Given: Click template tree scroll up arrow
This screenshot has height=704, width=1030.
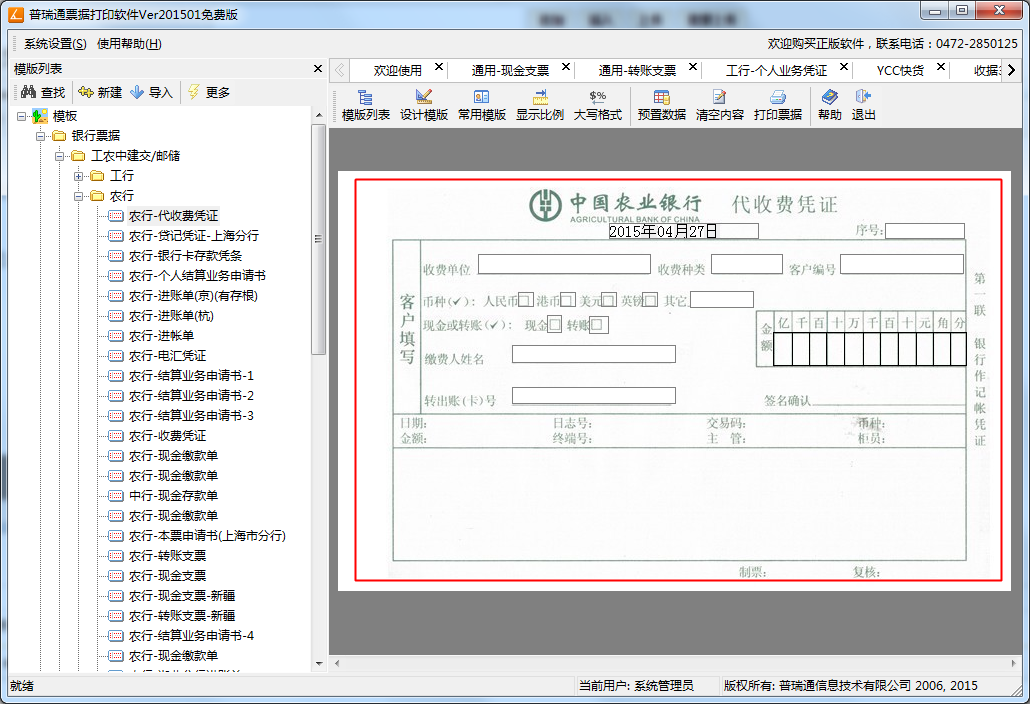Looking at the screenshot, I should click(319, 115).
